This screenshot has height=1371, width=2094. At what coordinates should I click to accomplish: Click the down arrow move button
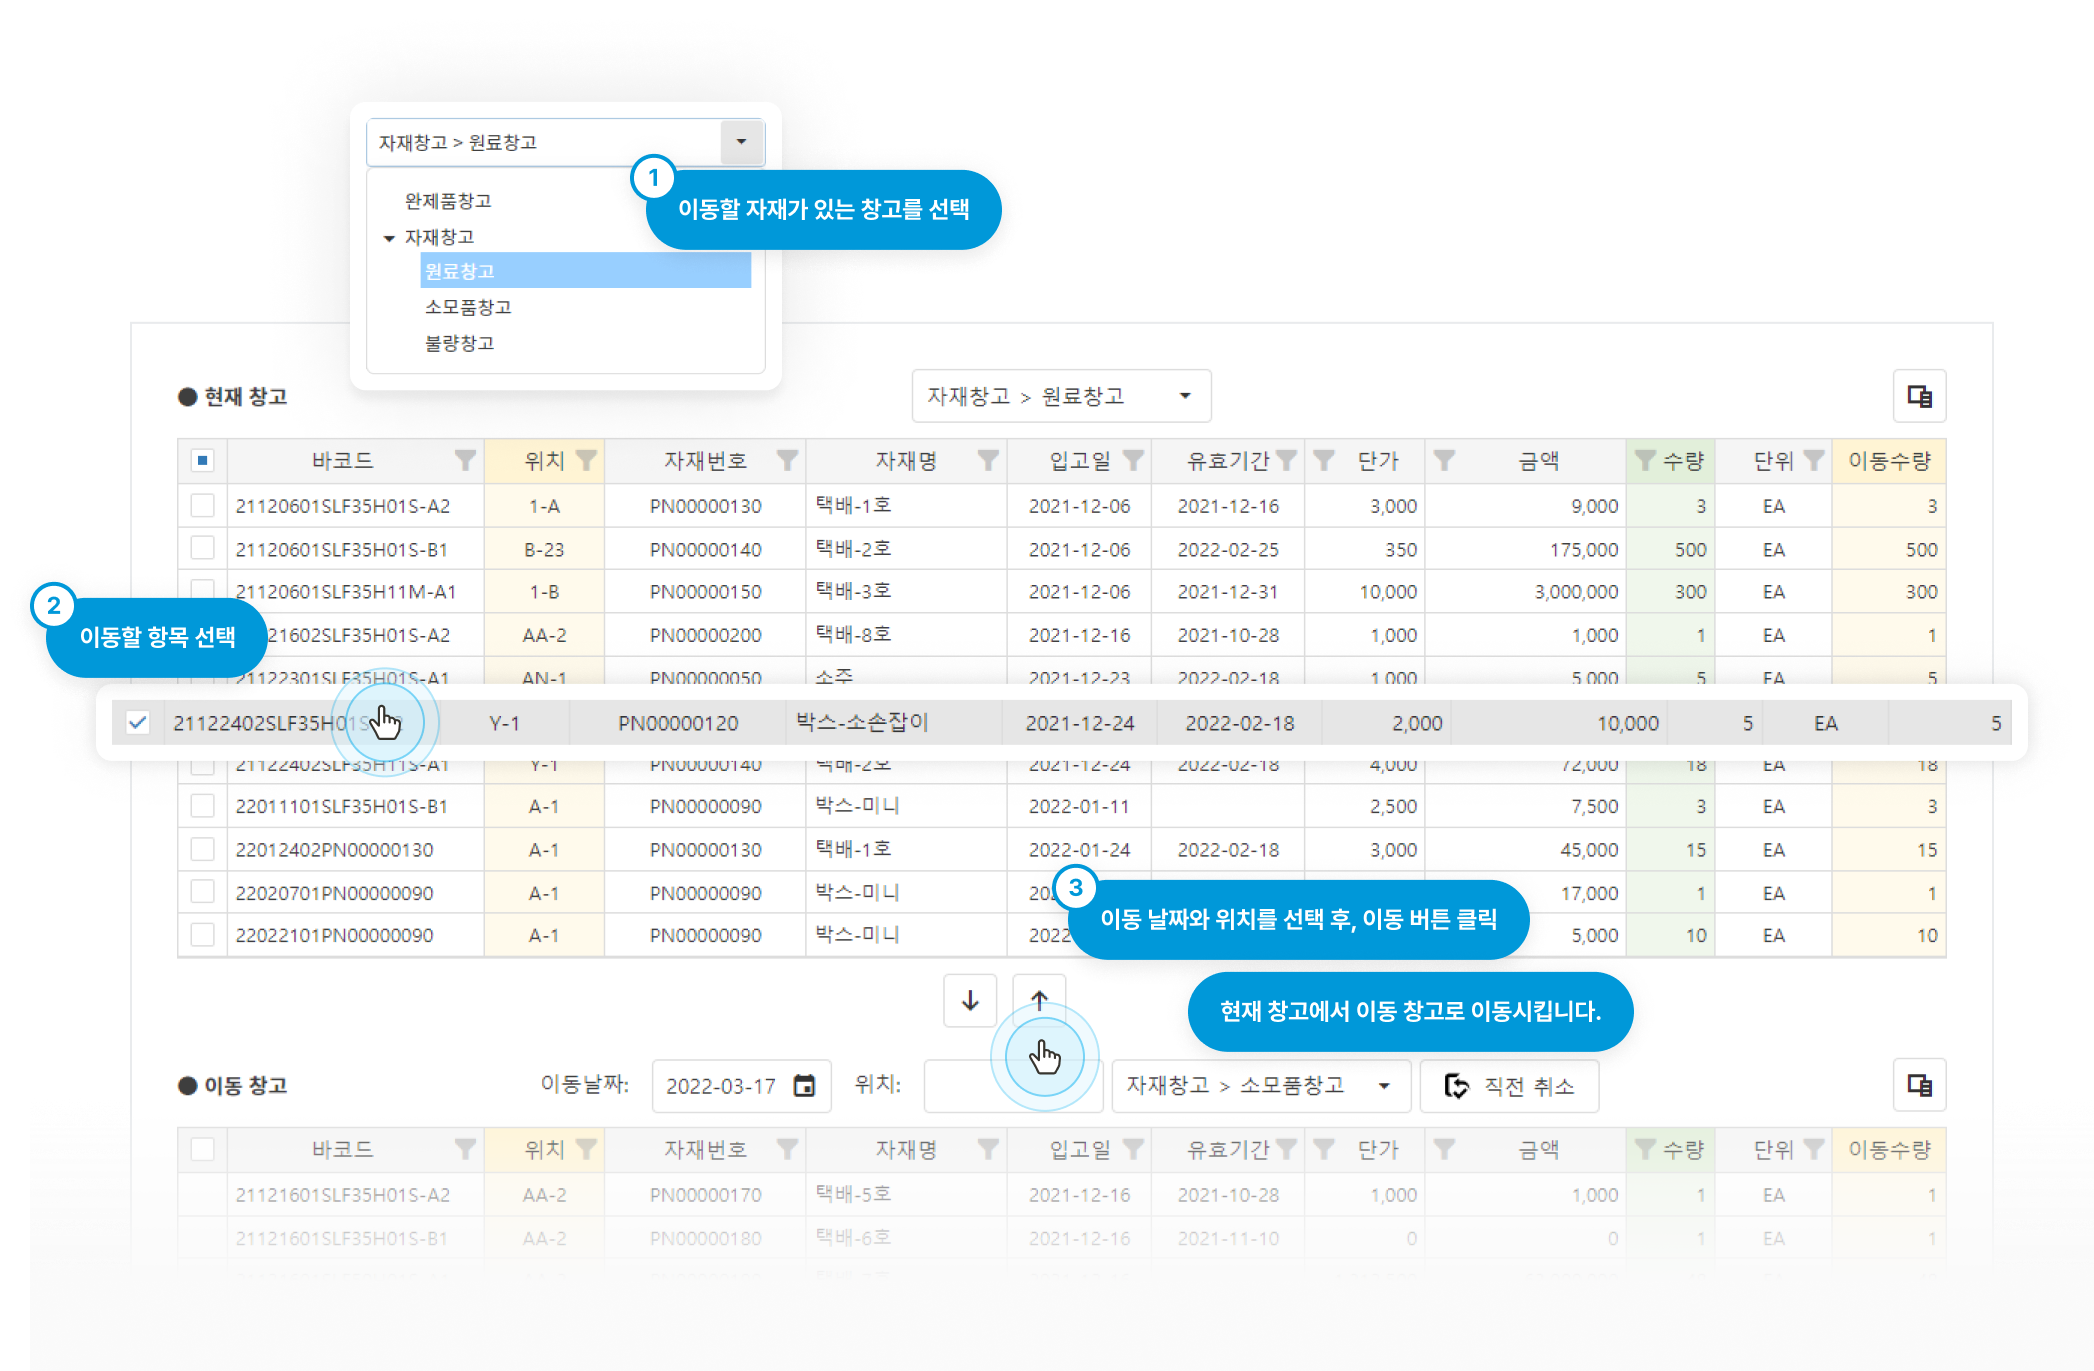tap(970, 1000)
